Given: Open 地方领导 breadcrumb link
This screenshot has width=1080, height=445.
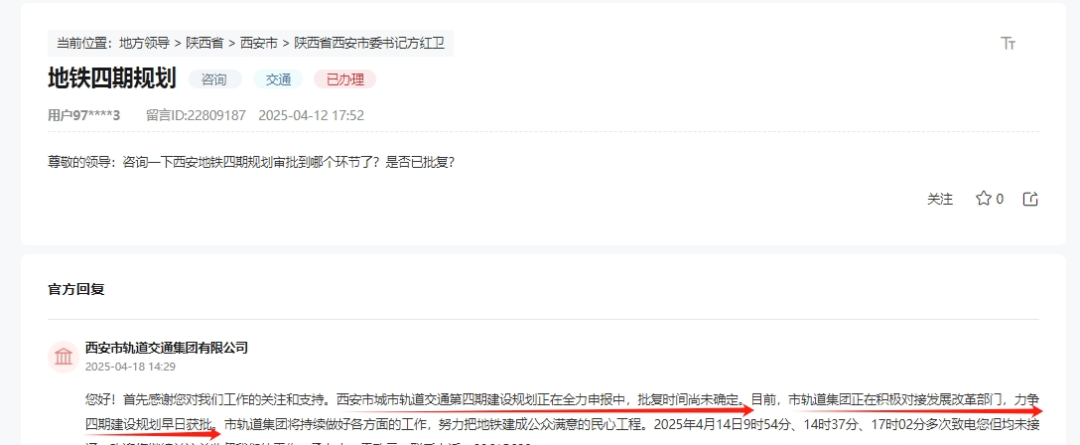Looking at the screenshot, I should (x=144, y=43).
